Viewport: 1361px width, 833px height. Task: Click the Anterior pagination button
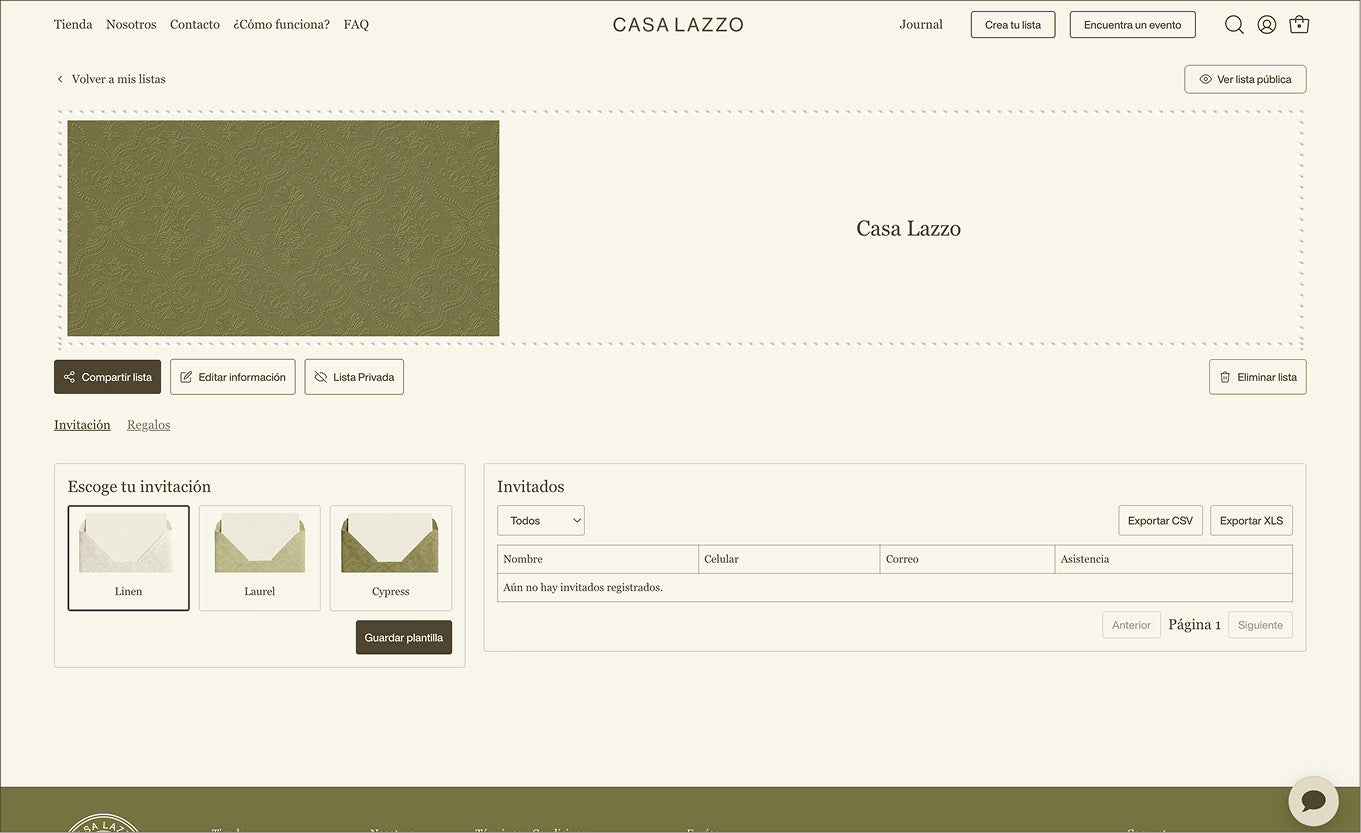1131,625
